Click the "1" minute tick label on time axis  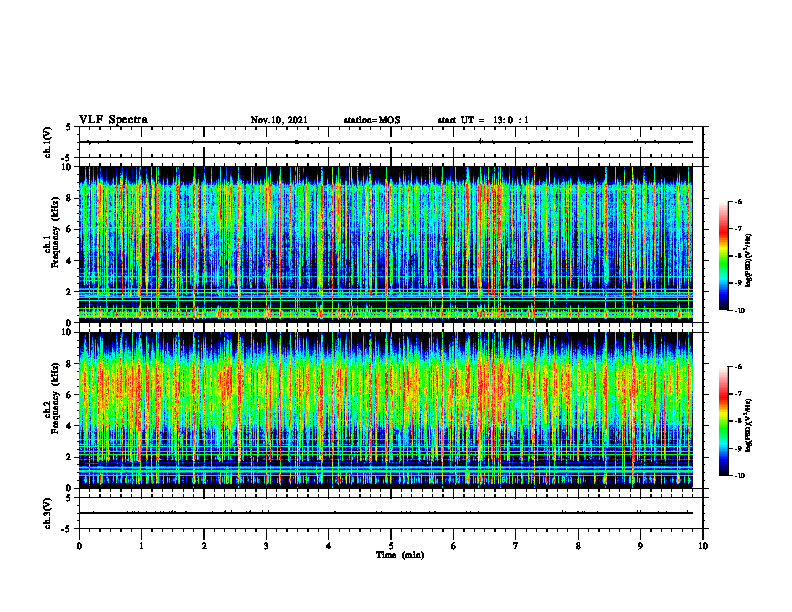[x=141, y=546]
